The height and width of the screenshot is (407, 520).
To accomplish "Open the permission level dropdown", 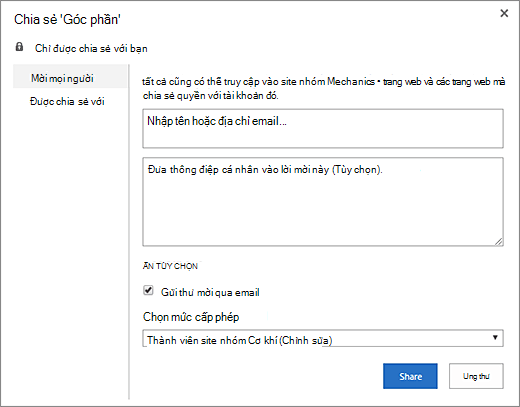I will click(x=323, y=339).
